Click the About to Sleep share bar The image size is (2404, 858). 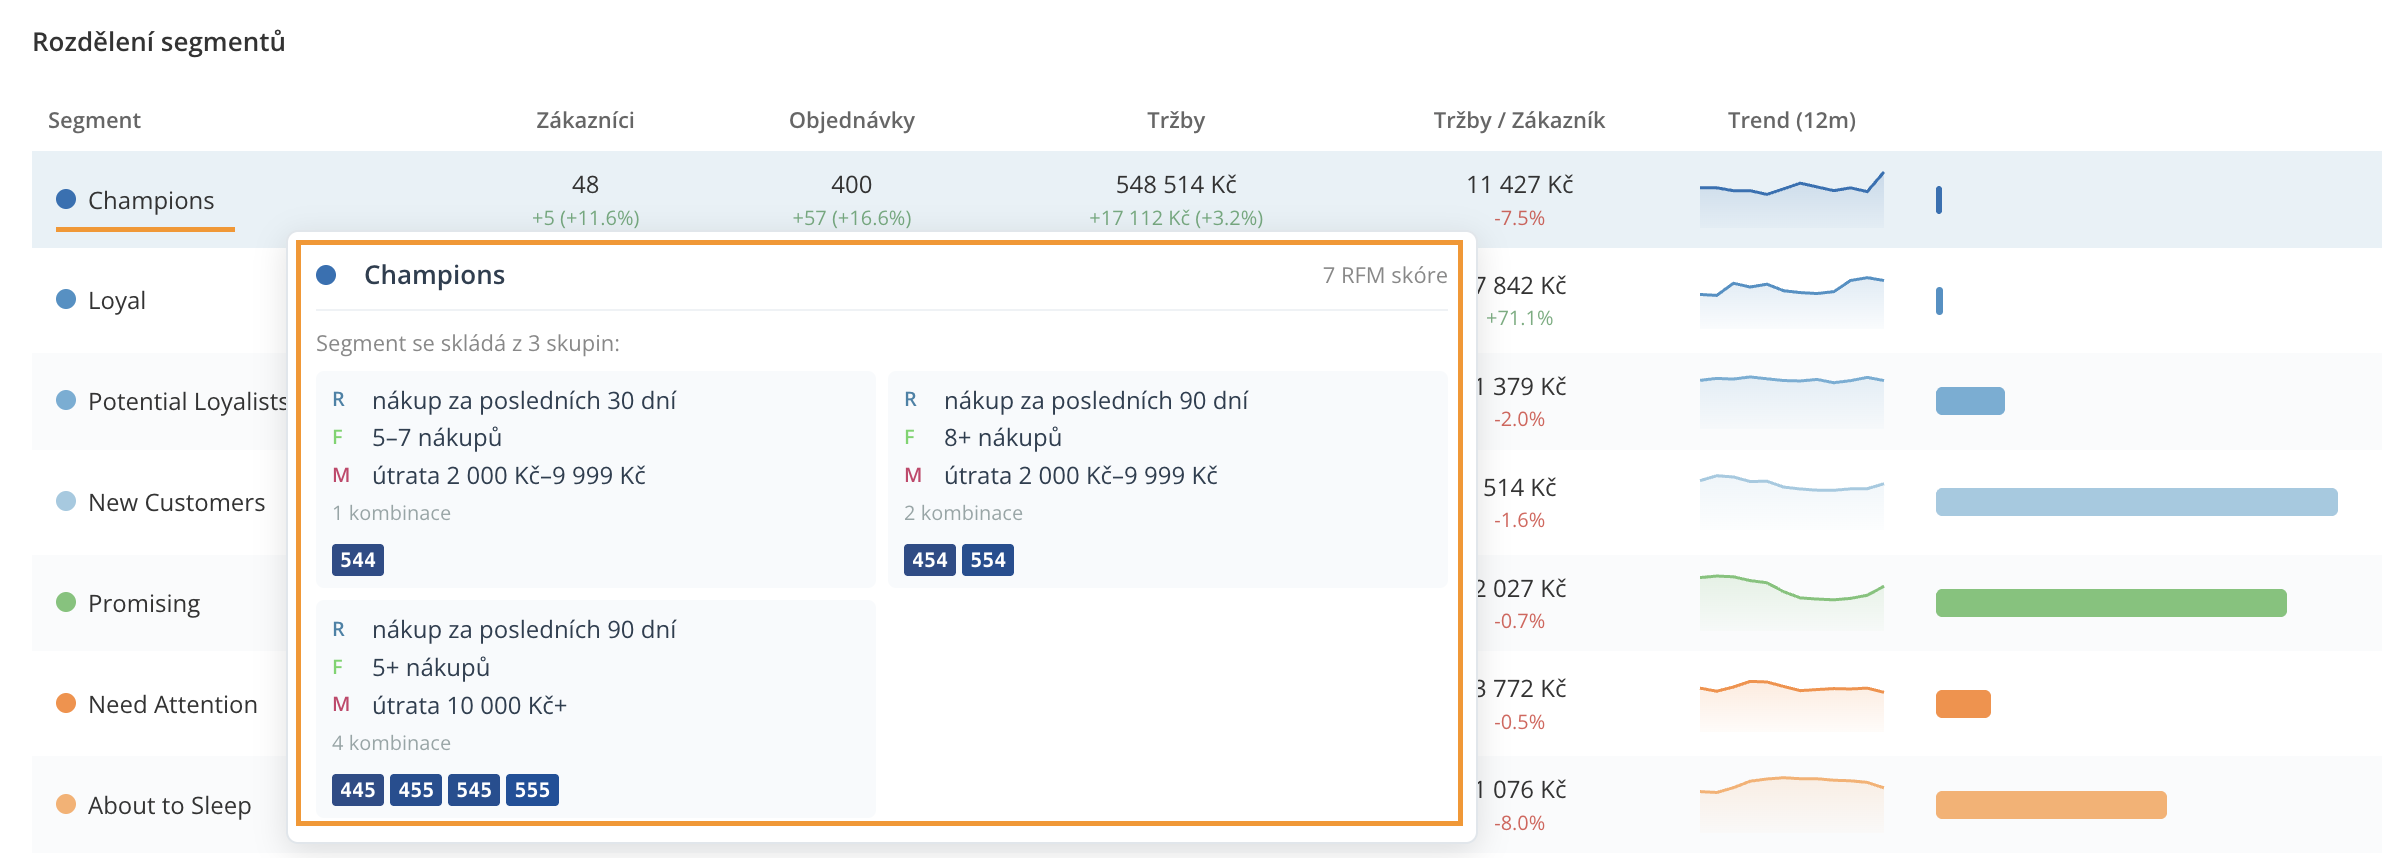pos(2051,805)
